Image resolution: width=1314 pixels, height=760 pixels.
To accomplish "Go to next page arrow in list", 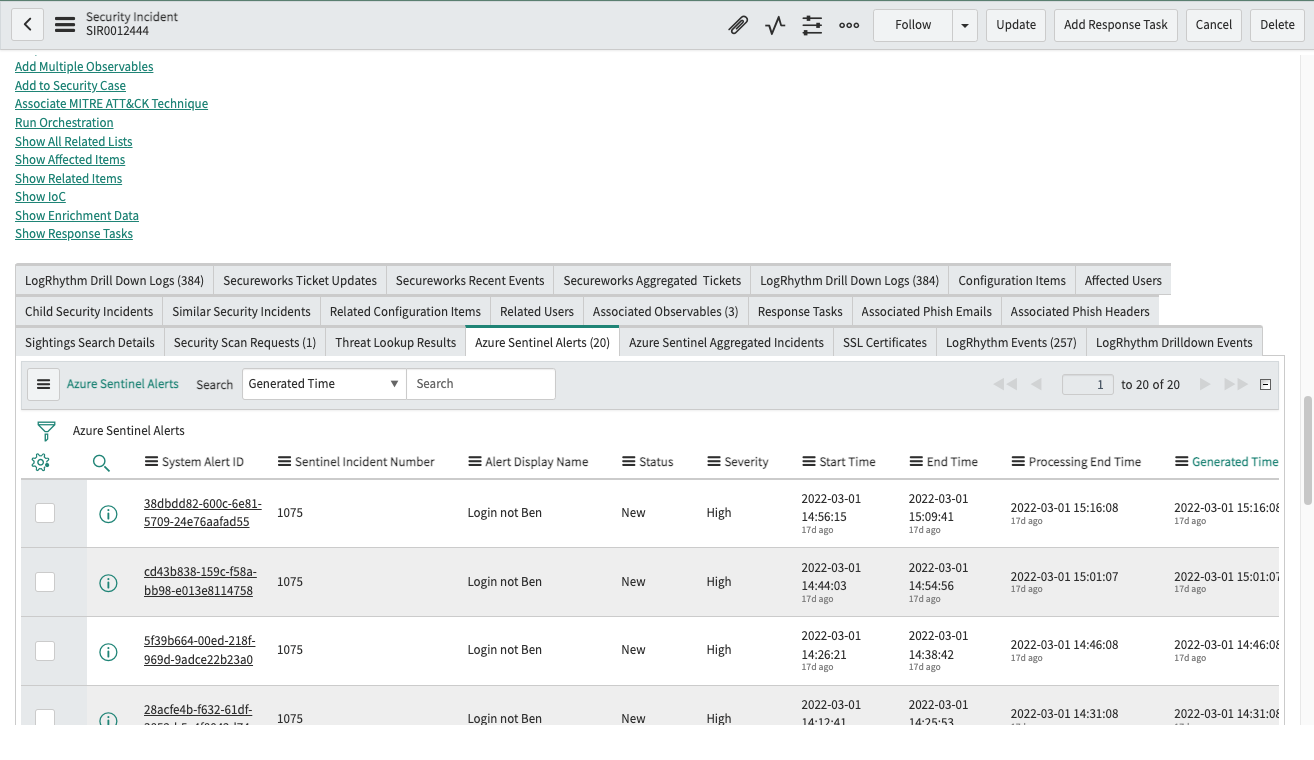I will (x=1205, y=384).
